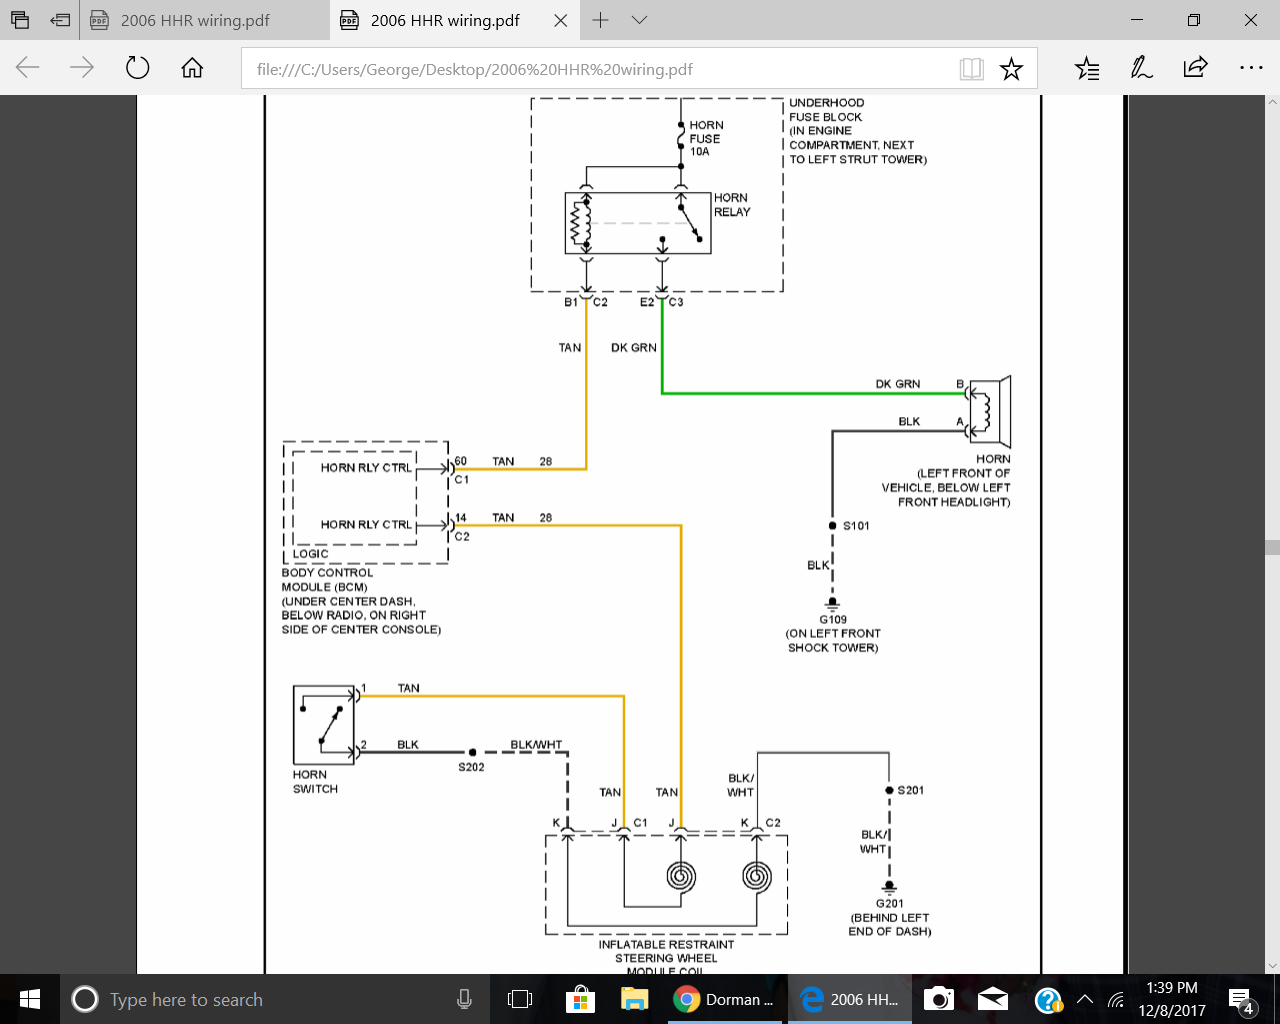
Task: Open the Hub favorites list icon
Action: coord(1087,68)
